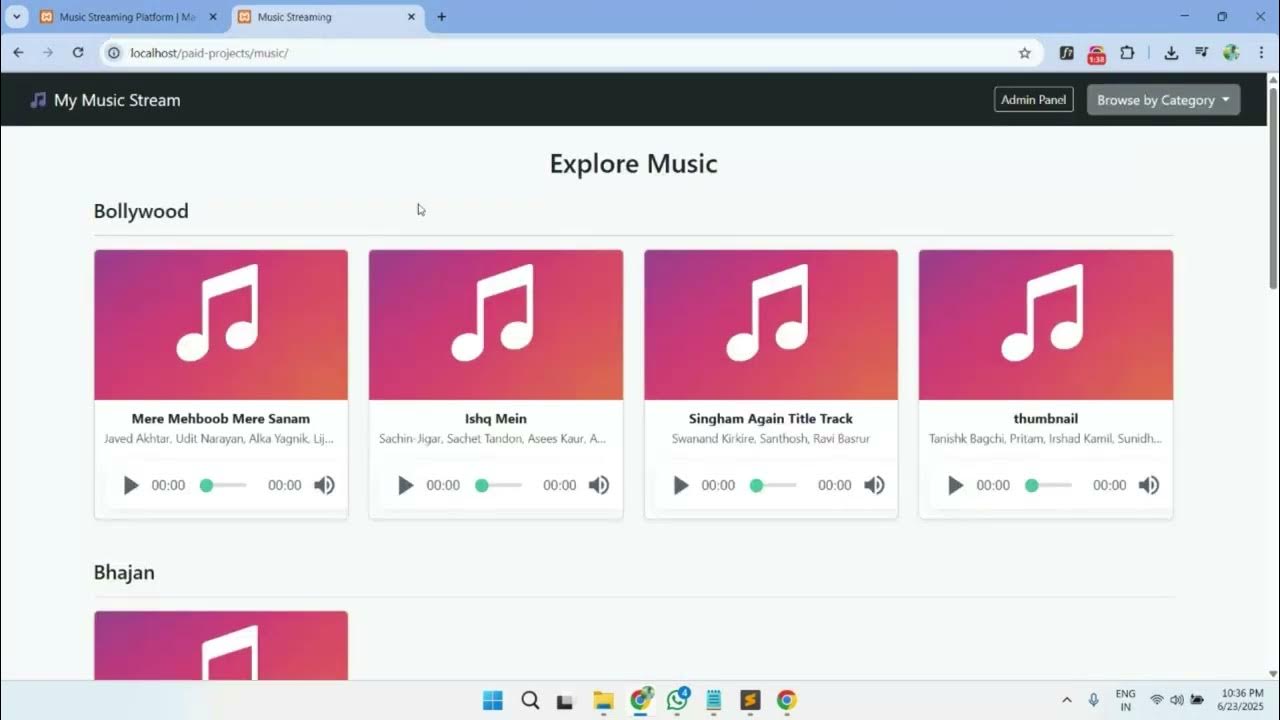
Task: Open the media control toolbar icon
Action: point(1201,53)
